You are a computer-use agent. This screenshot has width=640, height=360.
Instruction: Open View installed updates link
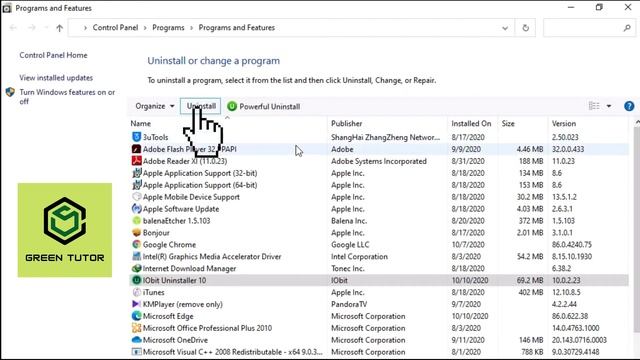click(x=56, y=78)
